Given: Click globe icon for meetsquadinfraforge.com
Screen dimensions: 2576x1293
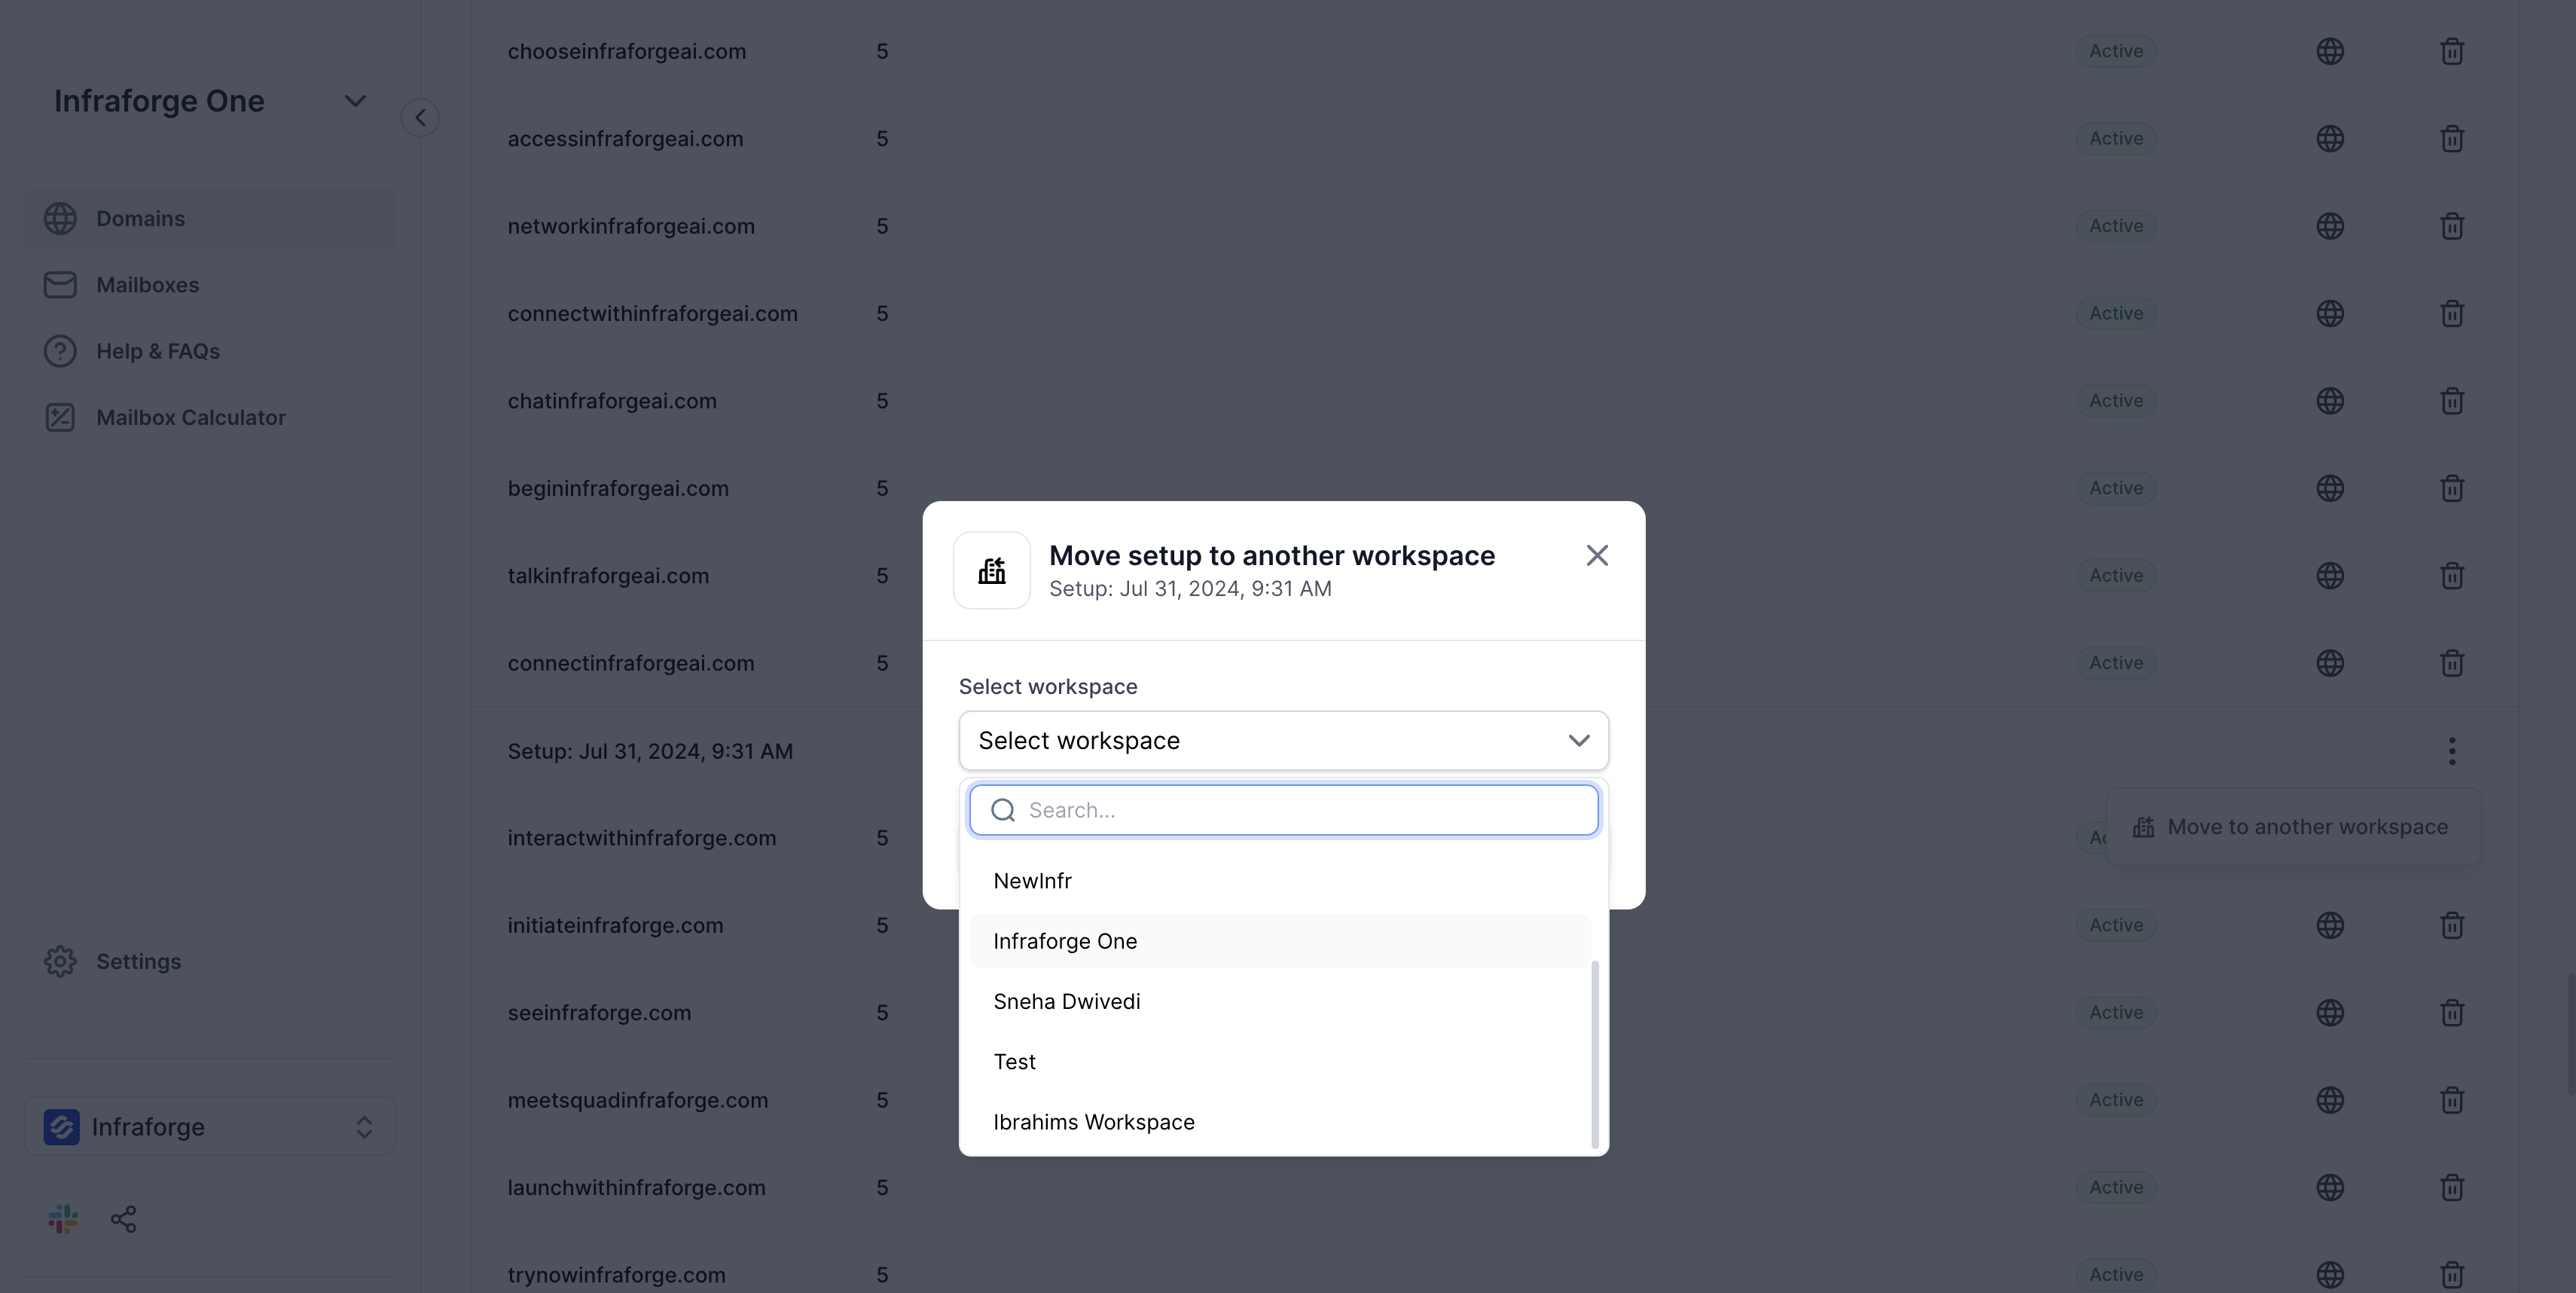Looking at the screenshot, I should coord(2330,1100).
